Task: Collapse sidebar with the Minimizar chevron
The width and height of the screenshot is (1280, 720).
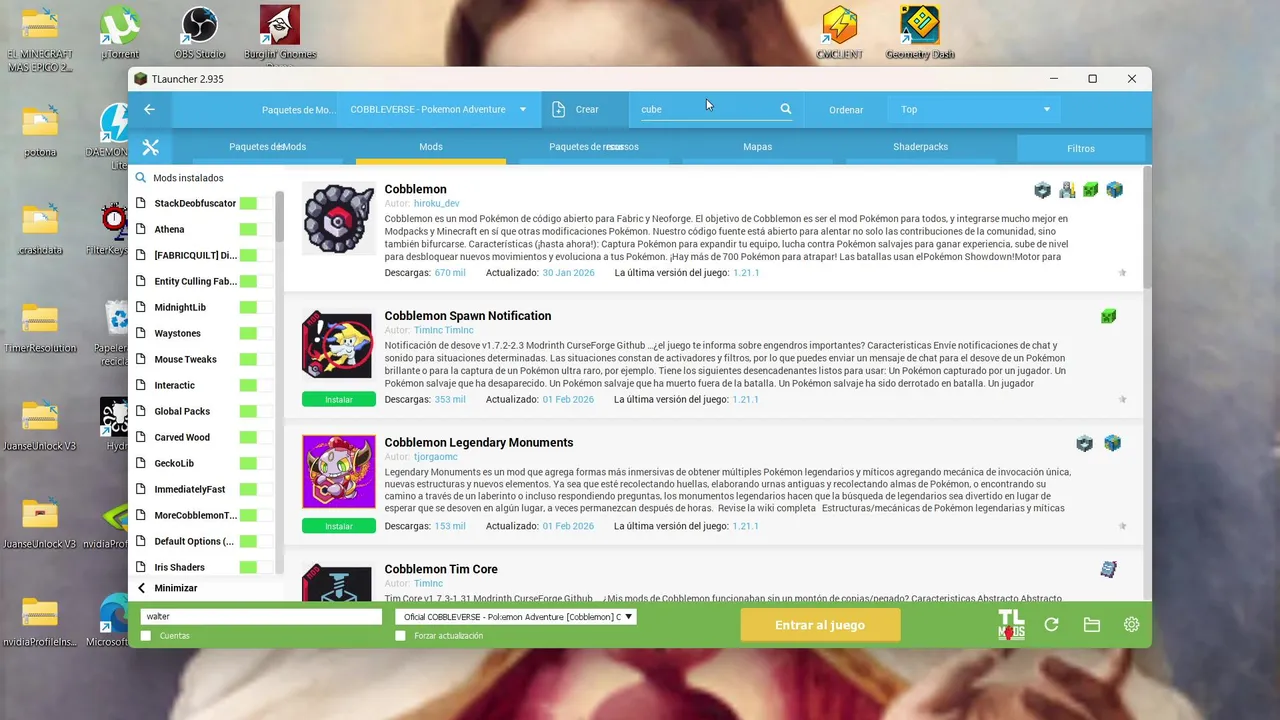Action: coord(142,588)
